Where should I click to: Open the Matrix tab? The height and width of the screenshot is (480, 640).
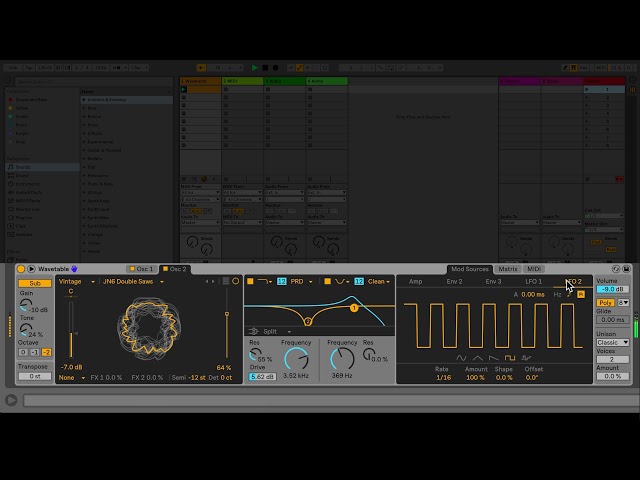(x=508, y=269)
